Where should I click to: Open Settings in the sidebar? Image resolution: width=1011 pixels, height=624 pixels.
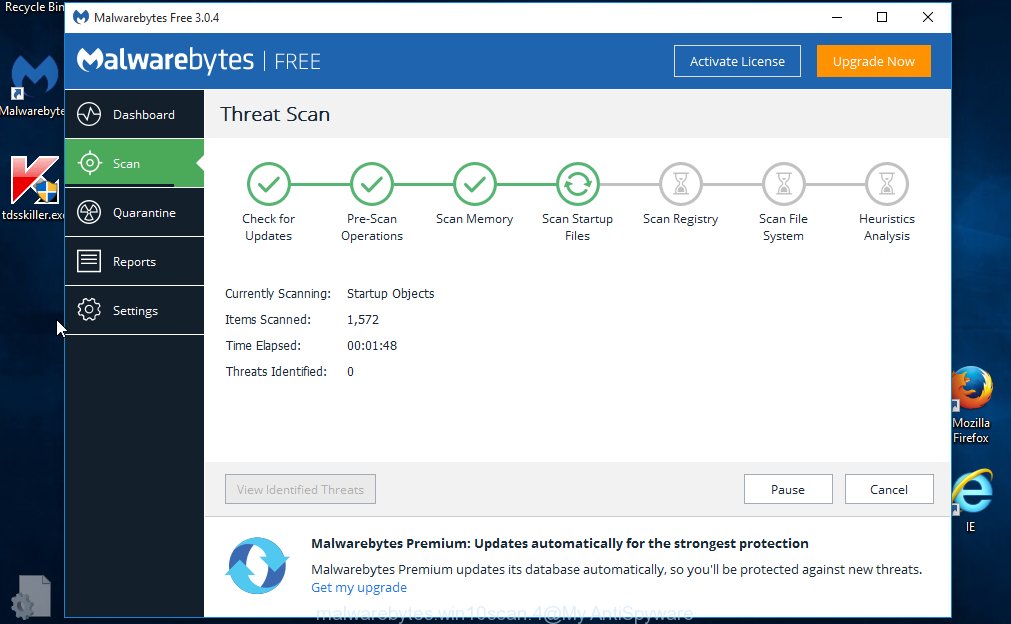click(134, 310)
